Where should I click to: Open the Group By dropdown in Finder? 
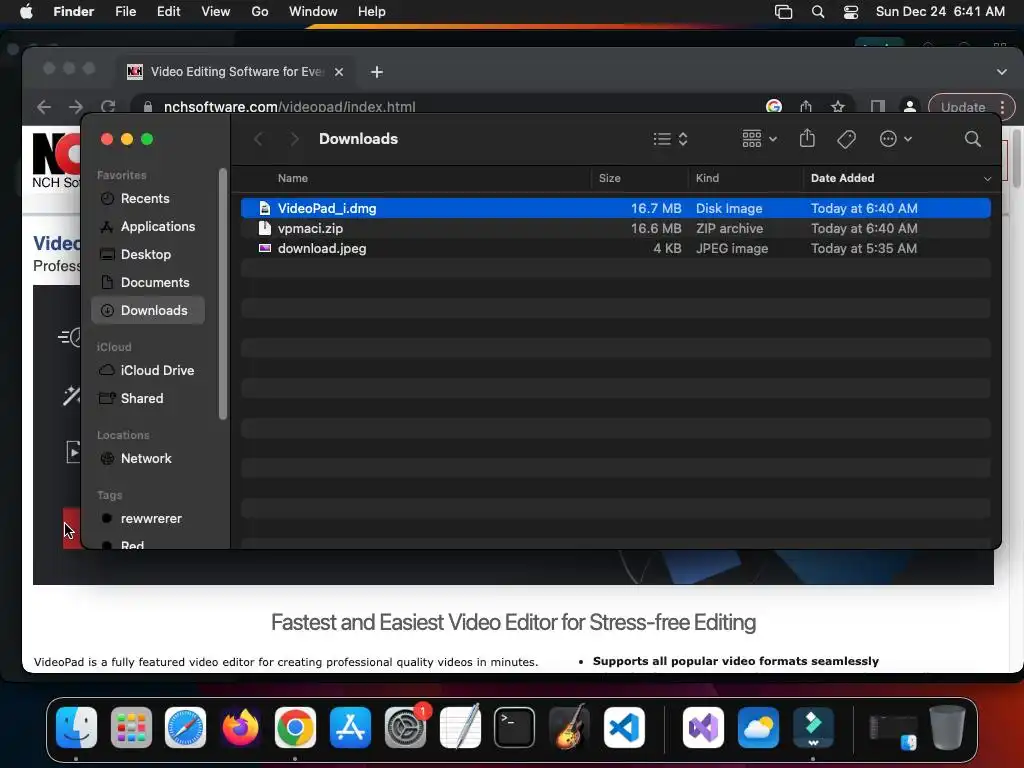(x=760, y=139)
